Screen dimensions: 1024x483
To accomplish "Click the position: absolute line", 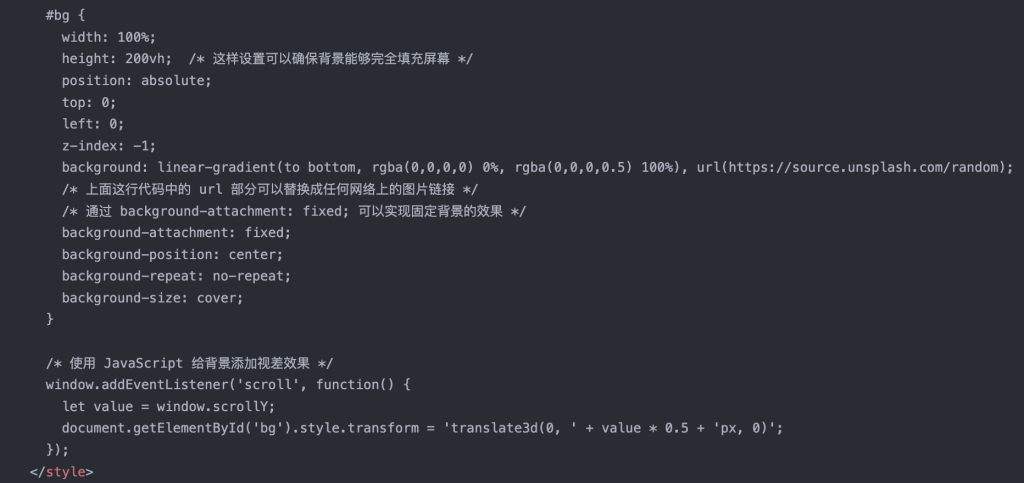I will (136, 80).
